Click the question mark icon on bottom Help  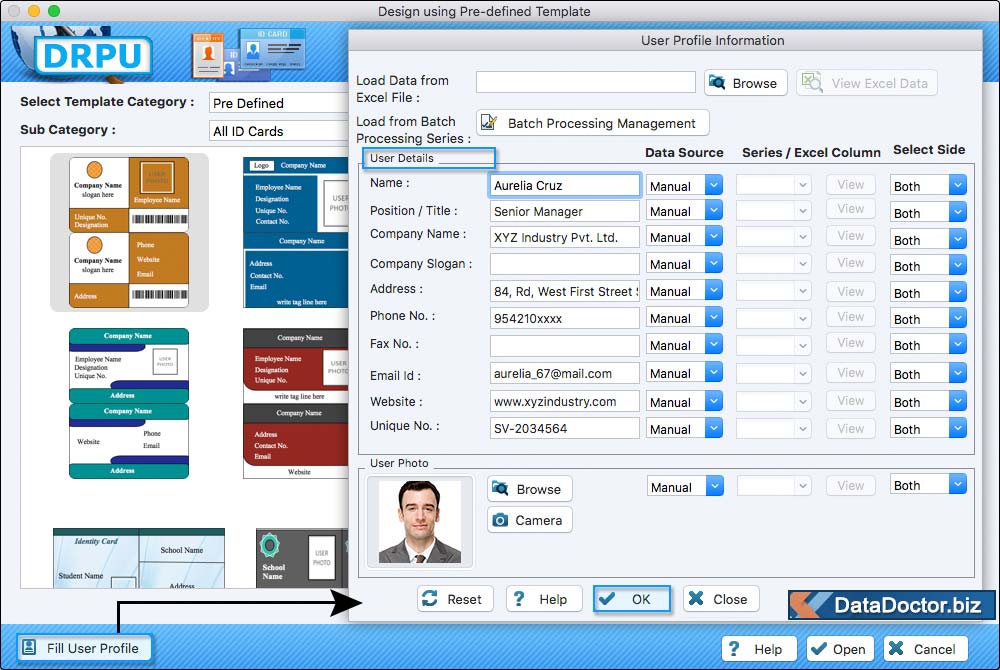coord(734,649)
